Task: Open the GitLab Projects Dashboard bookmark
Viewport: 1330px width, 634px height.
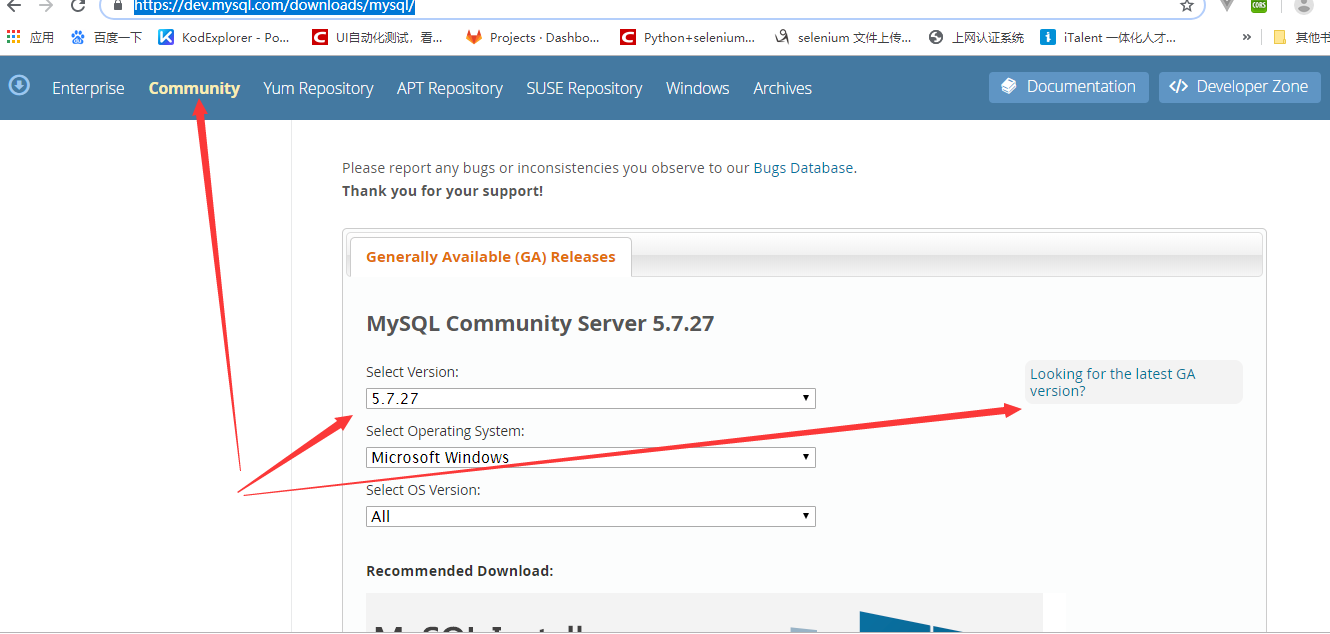Action: 533,37
